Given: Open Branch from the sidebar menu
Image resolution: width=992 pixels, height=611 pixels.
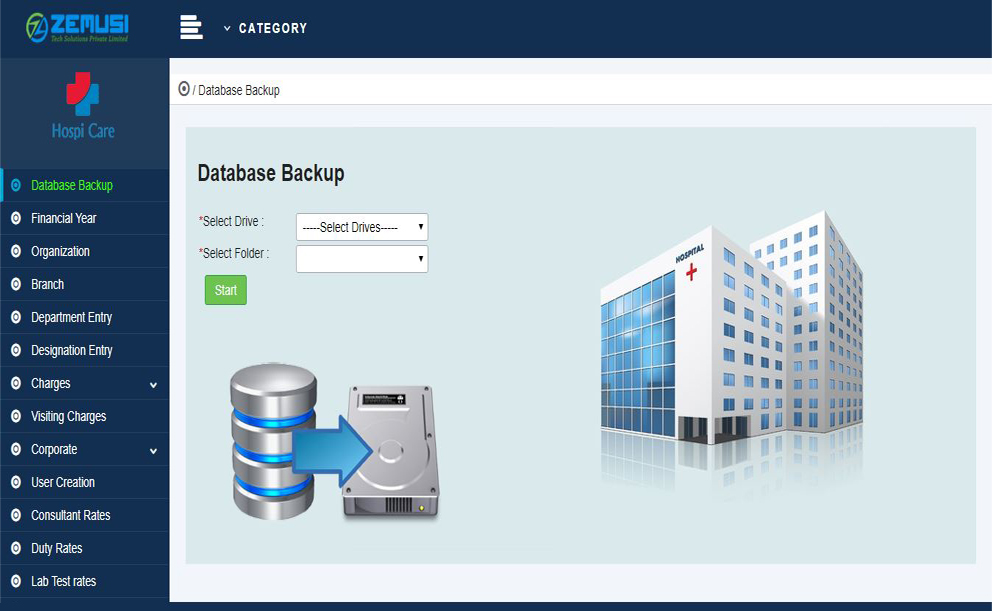Looking at the screenshot, I should tap(47, 284).
